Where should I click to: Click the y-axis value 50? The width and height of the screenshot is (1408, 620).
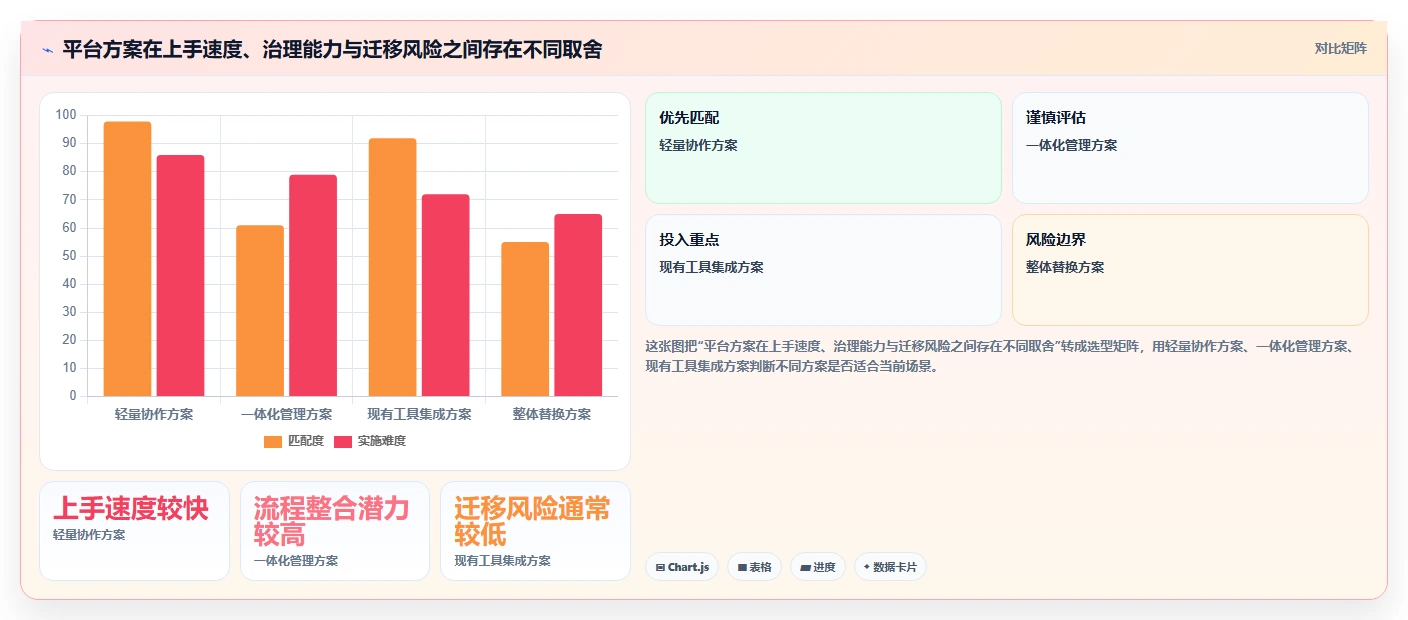click(x=69, y=256)
